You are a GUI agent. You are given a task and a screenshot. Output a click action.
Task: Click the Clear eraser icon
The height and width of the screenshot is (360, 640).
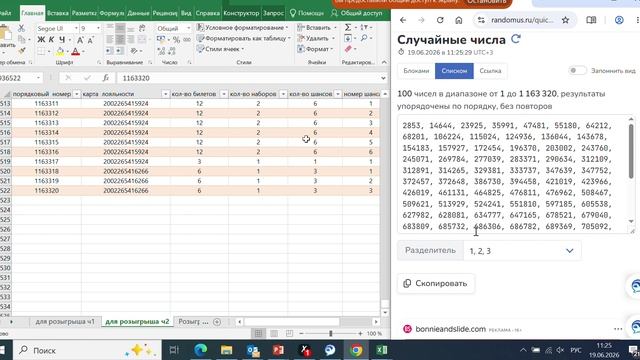[x=348, y=49]
